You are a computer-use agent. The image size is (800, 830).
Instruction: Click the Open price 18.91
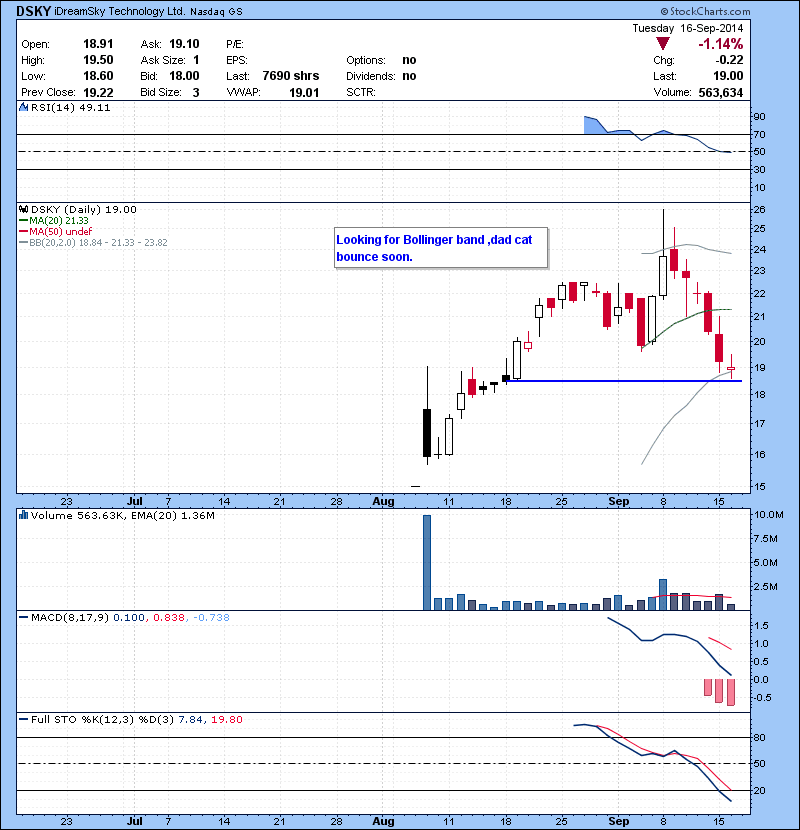tap(98, 44)
